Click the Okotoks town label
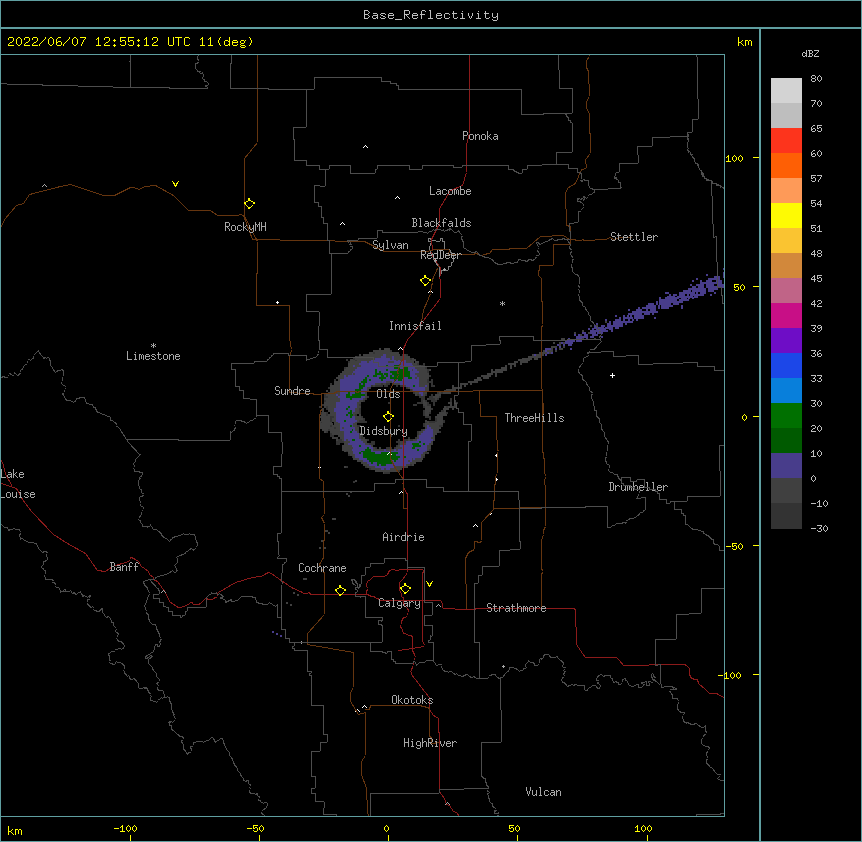862x842 pixels. coord(412,700)
